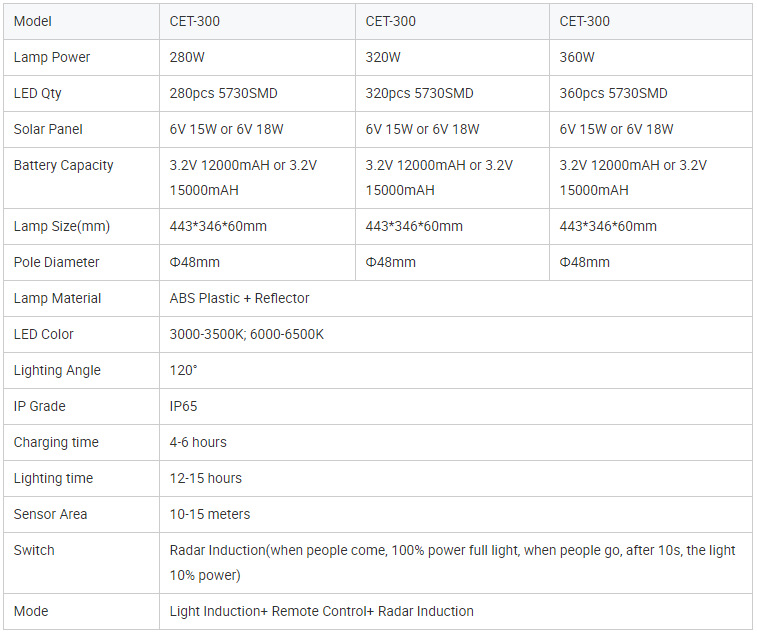Click the Solar Panel row label

pos(48,129)
